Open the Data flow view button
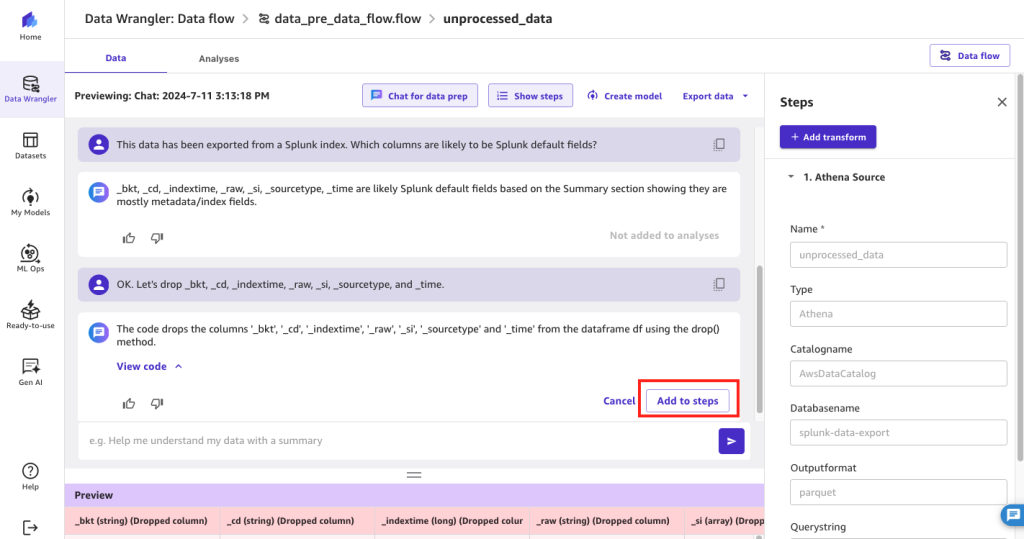 (x=970, y=56)
